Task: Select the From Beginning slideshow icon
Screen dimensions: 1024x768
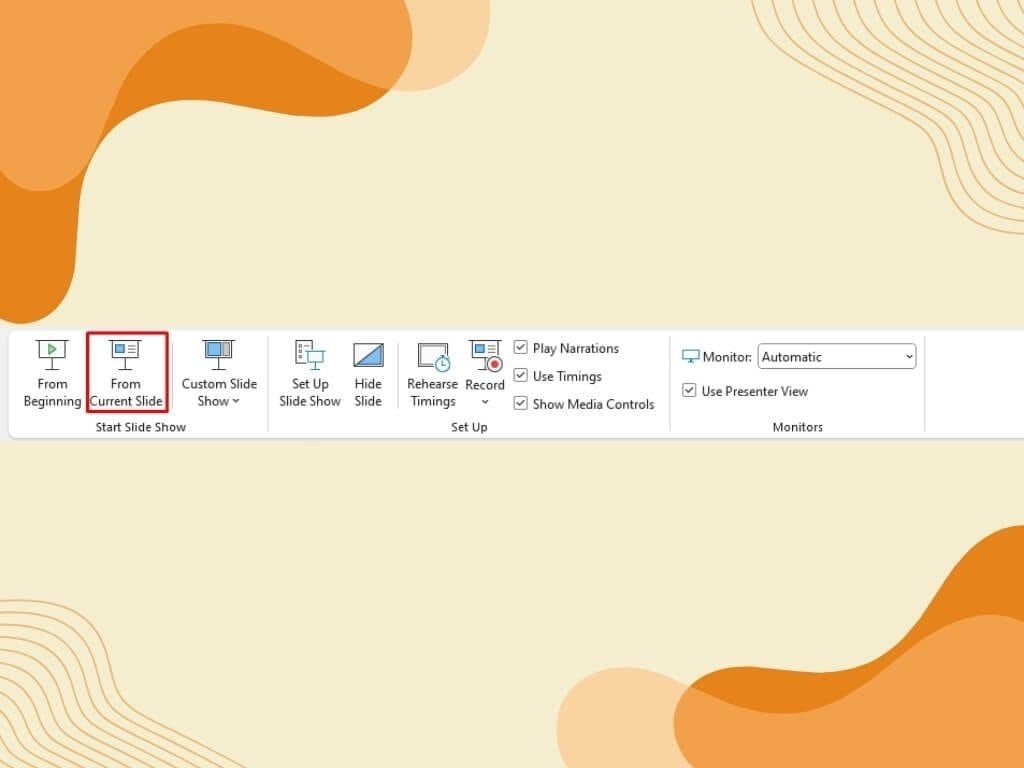Action: pyautogui.click(x=51, y=372)
